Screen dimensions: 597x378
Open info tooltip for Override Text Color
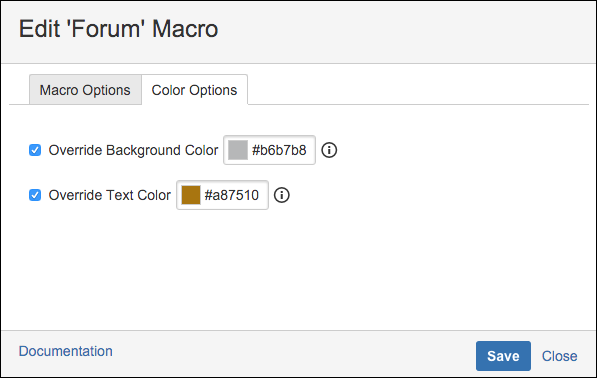[282, 195]
